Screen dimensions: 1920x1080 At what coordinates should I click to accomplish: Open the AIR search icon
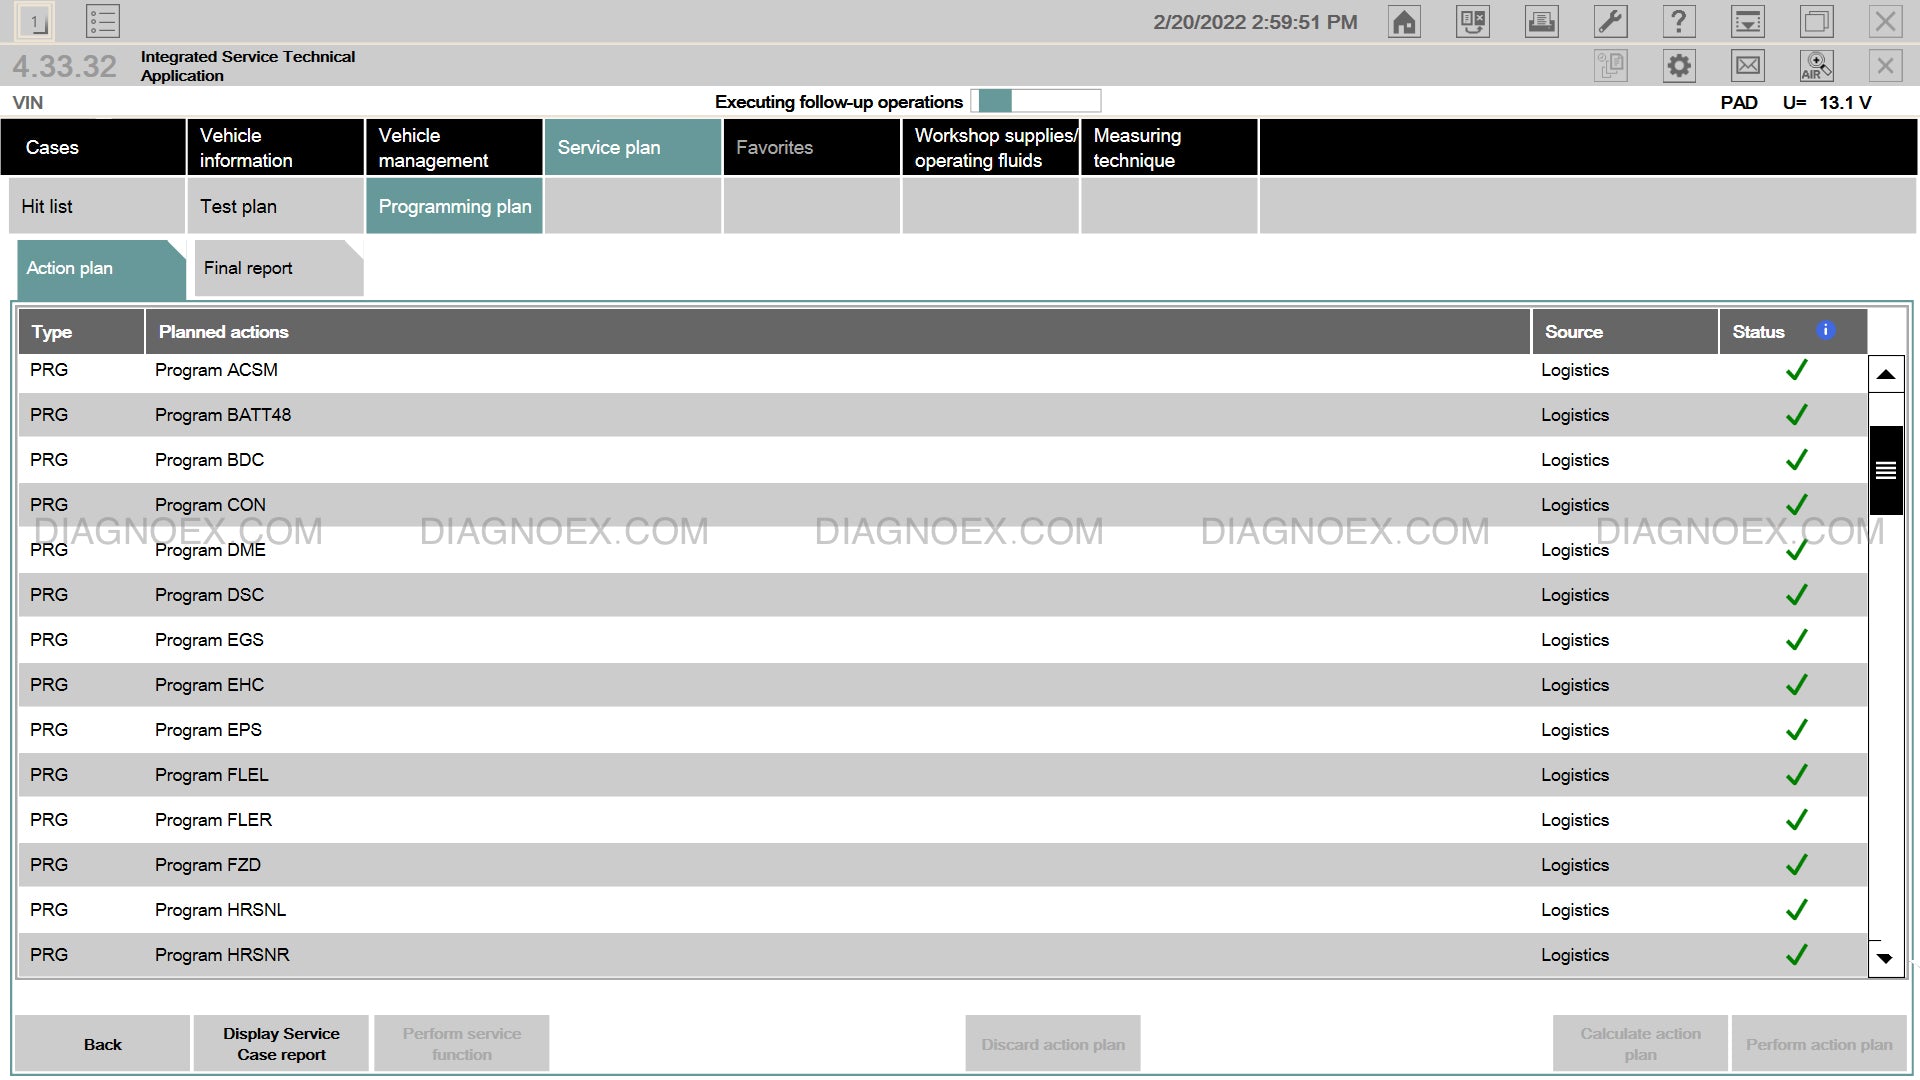(x=1816, y=66)
